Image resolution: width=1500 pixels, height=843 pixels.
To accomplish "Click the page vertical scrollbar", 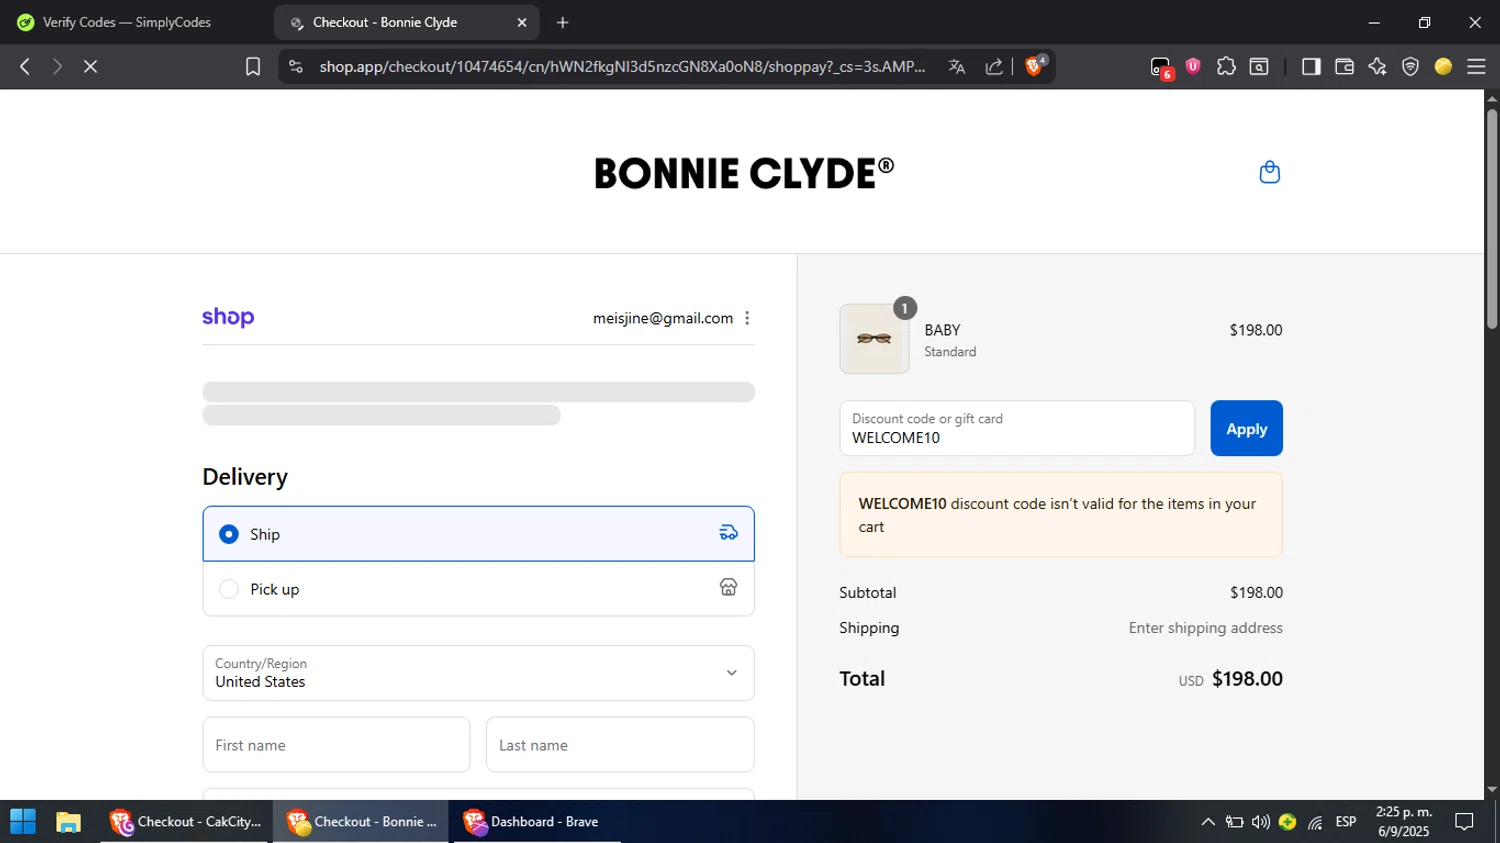I will tap(1492, 218).
